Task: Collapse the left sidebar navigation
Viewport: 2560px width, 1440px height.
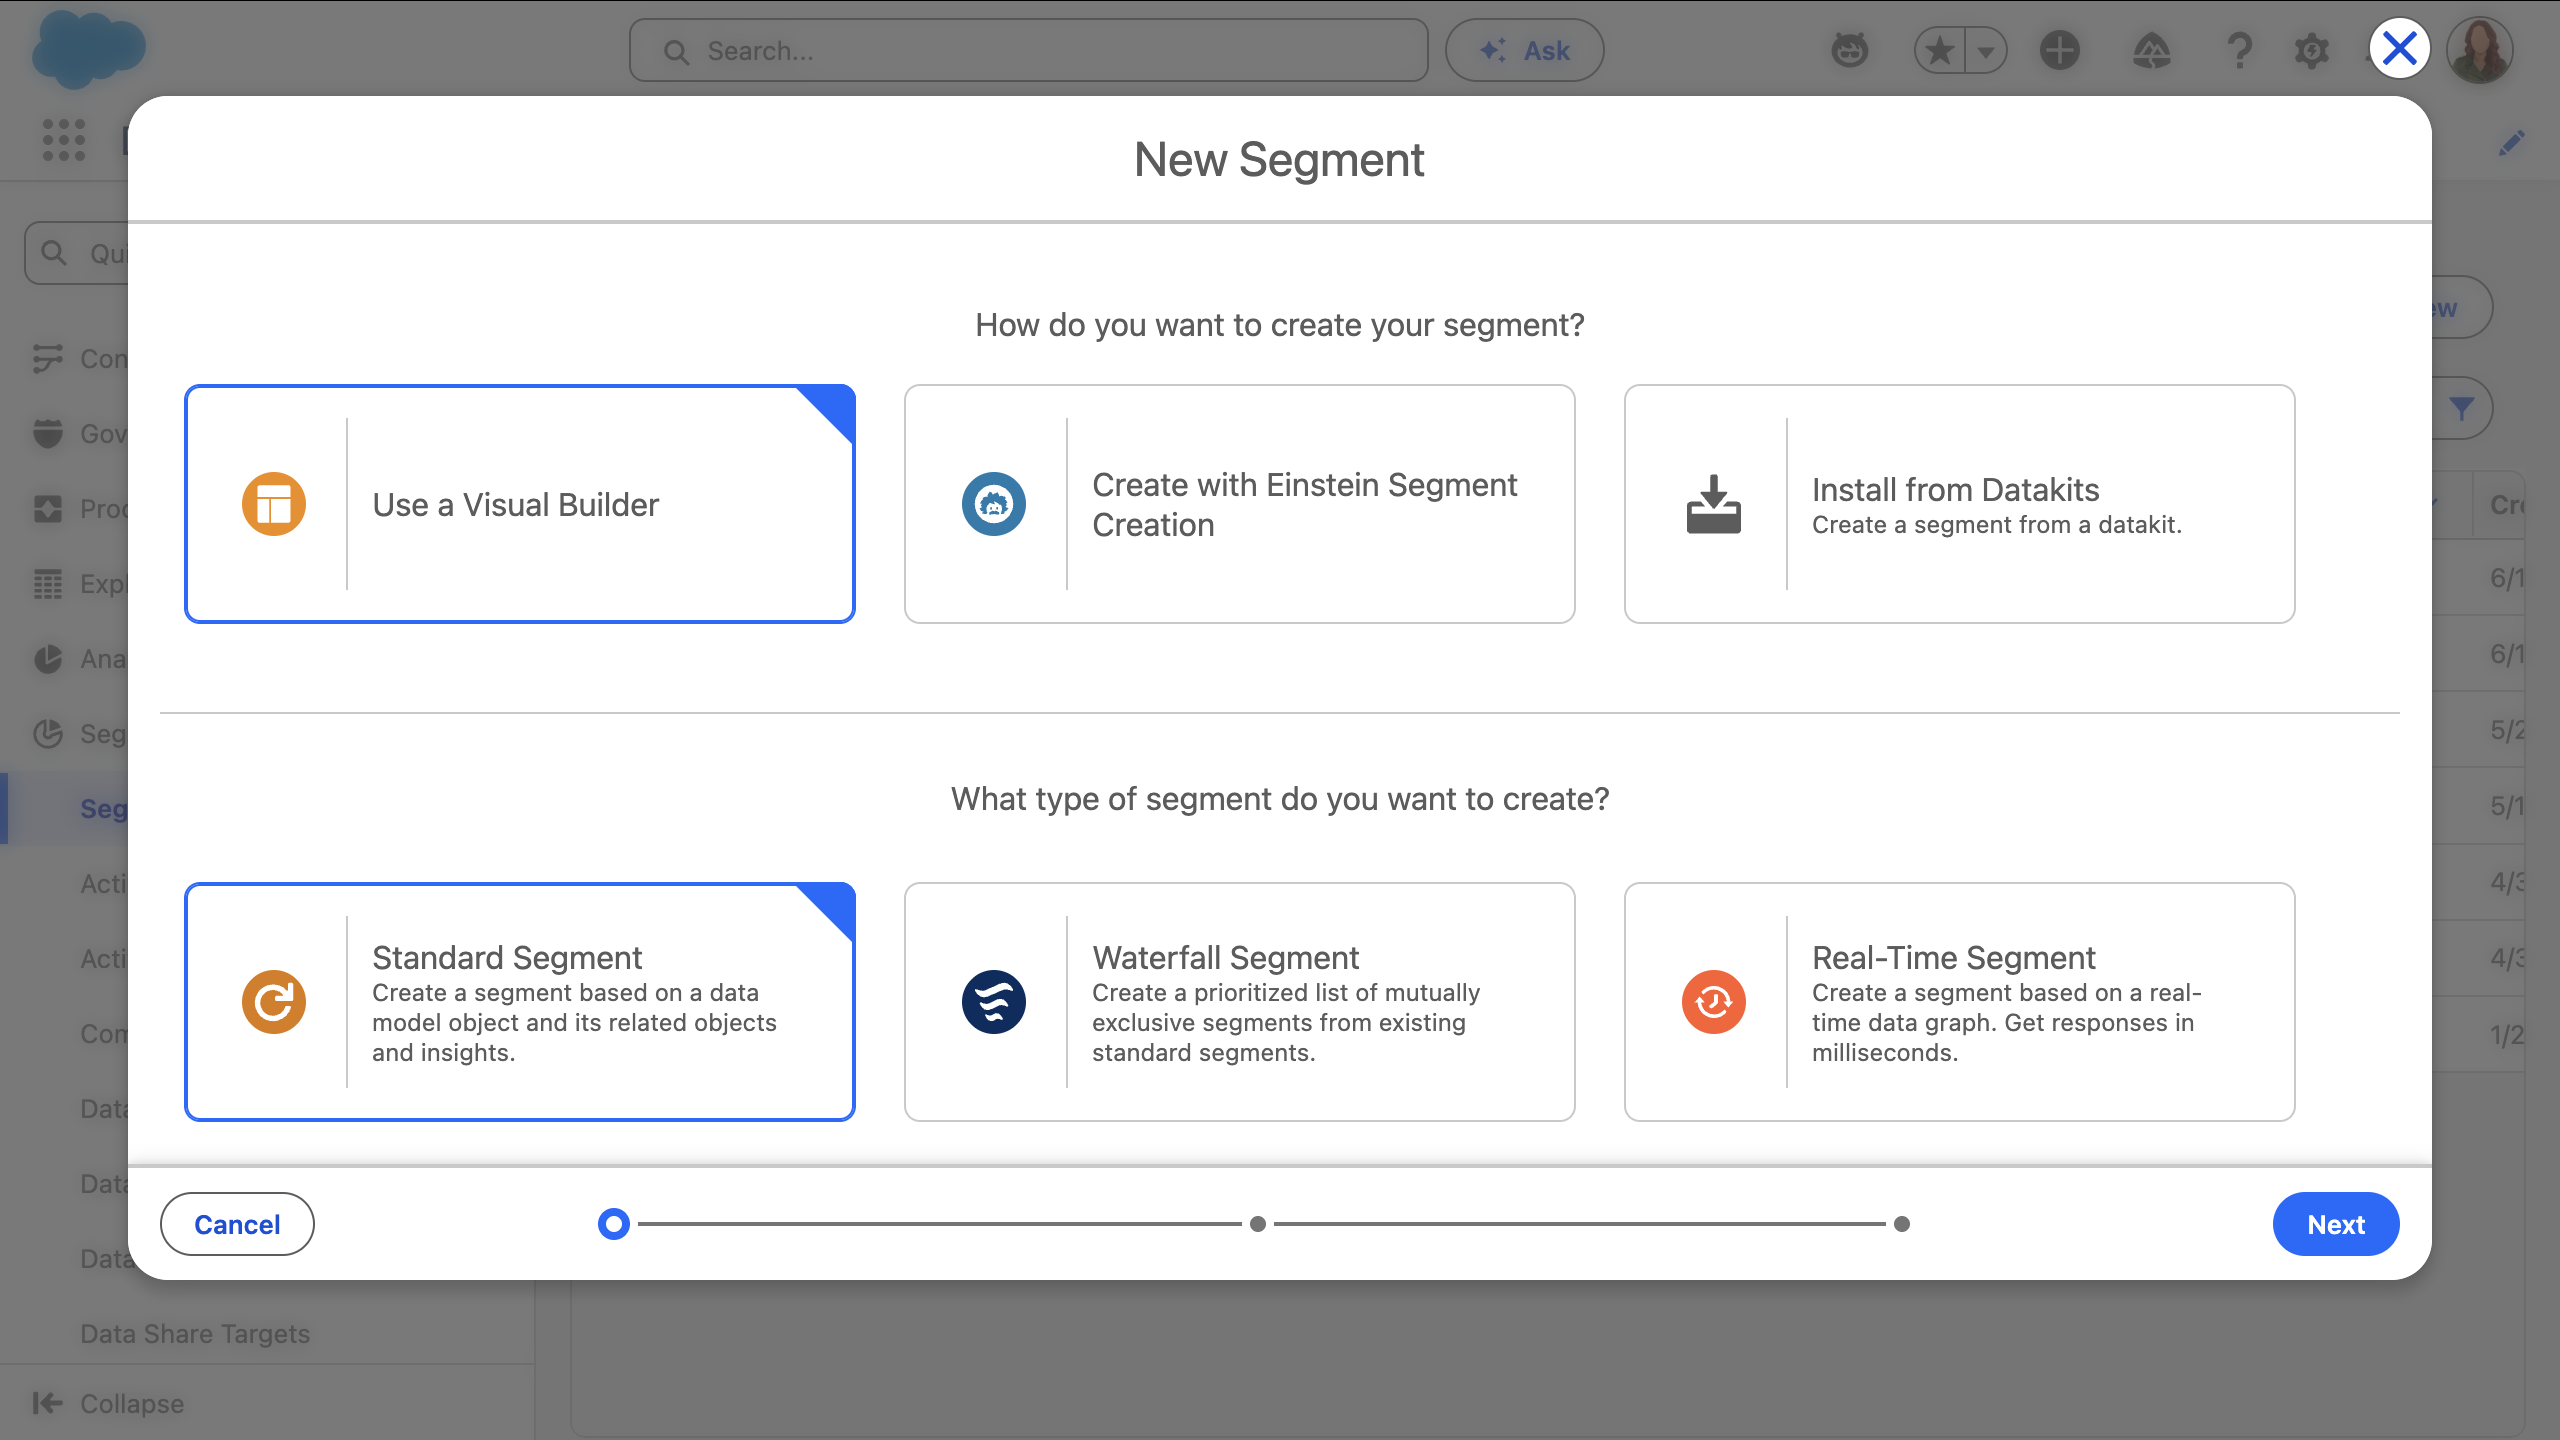Action: [x=108, y=1404]
